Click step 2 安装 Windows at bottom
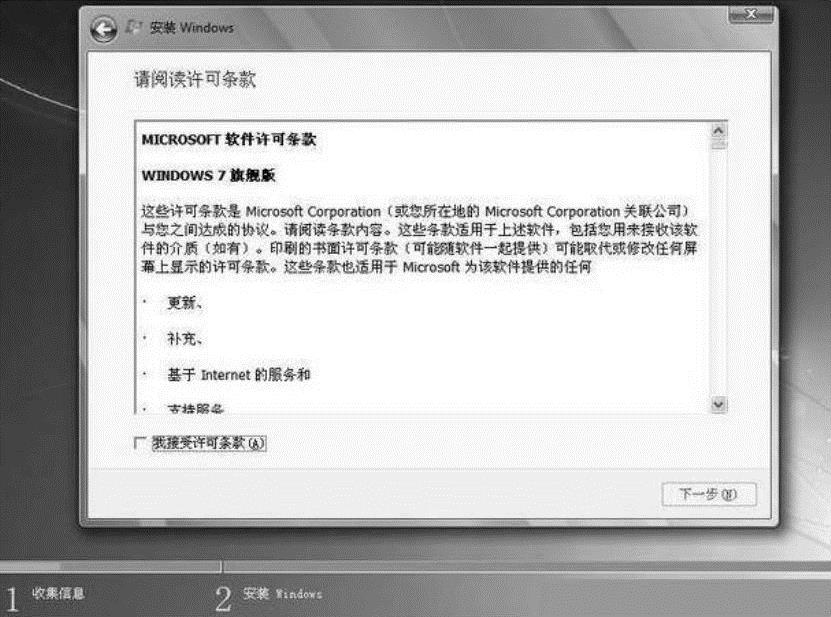 pos(269,597)
